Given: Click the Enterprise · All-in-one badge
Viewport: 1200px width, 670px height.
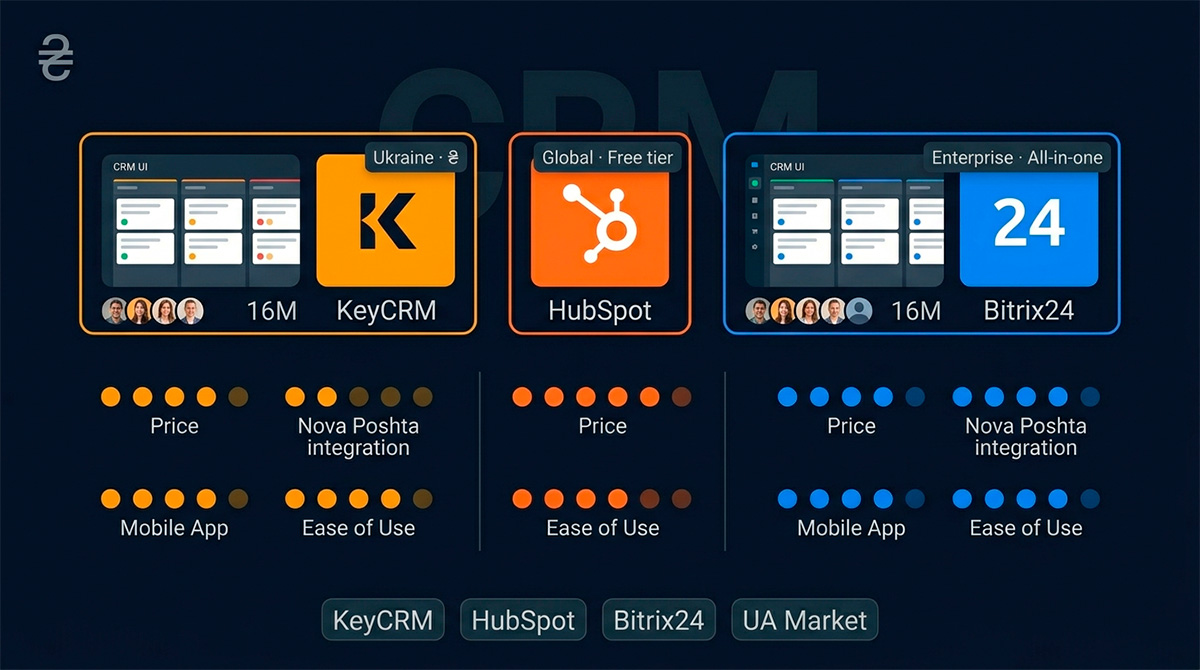Looking at the screenshot, I should (1017, 157).
